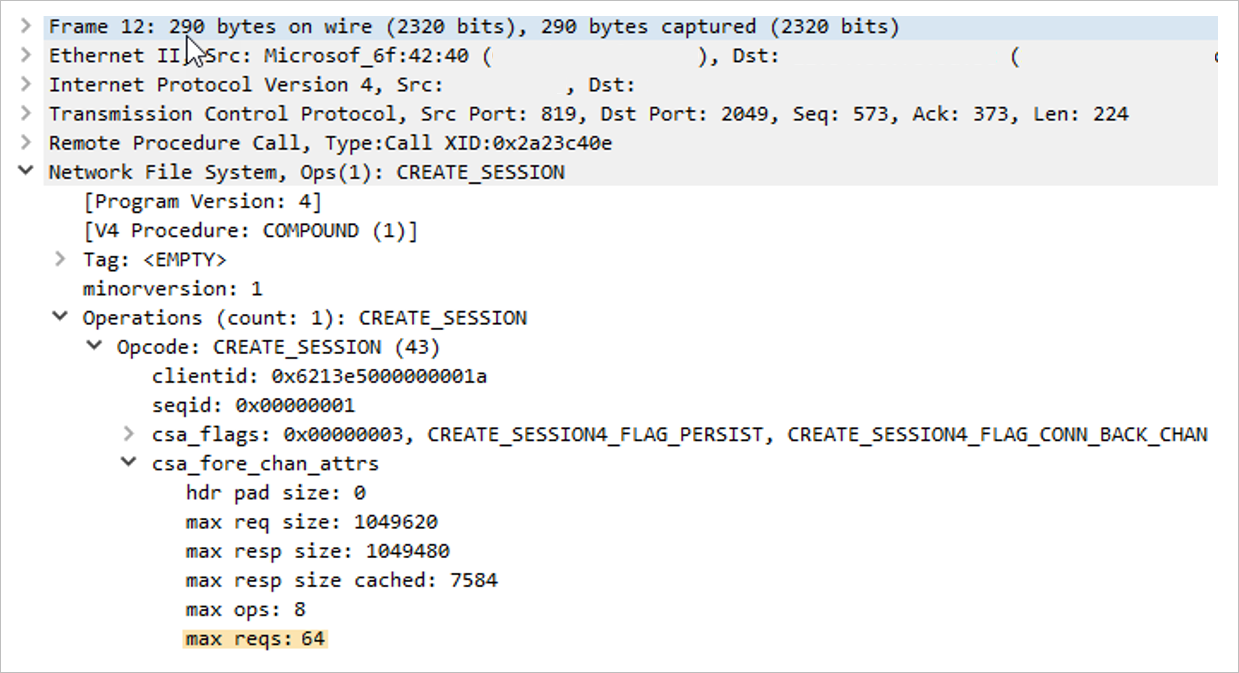Collapse the Network File System tree
Screen dimensions: 1239x673
24,171
